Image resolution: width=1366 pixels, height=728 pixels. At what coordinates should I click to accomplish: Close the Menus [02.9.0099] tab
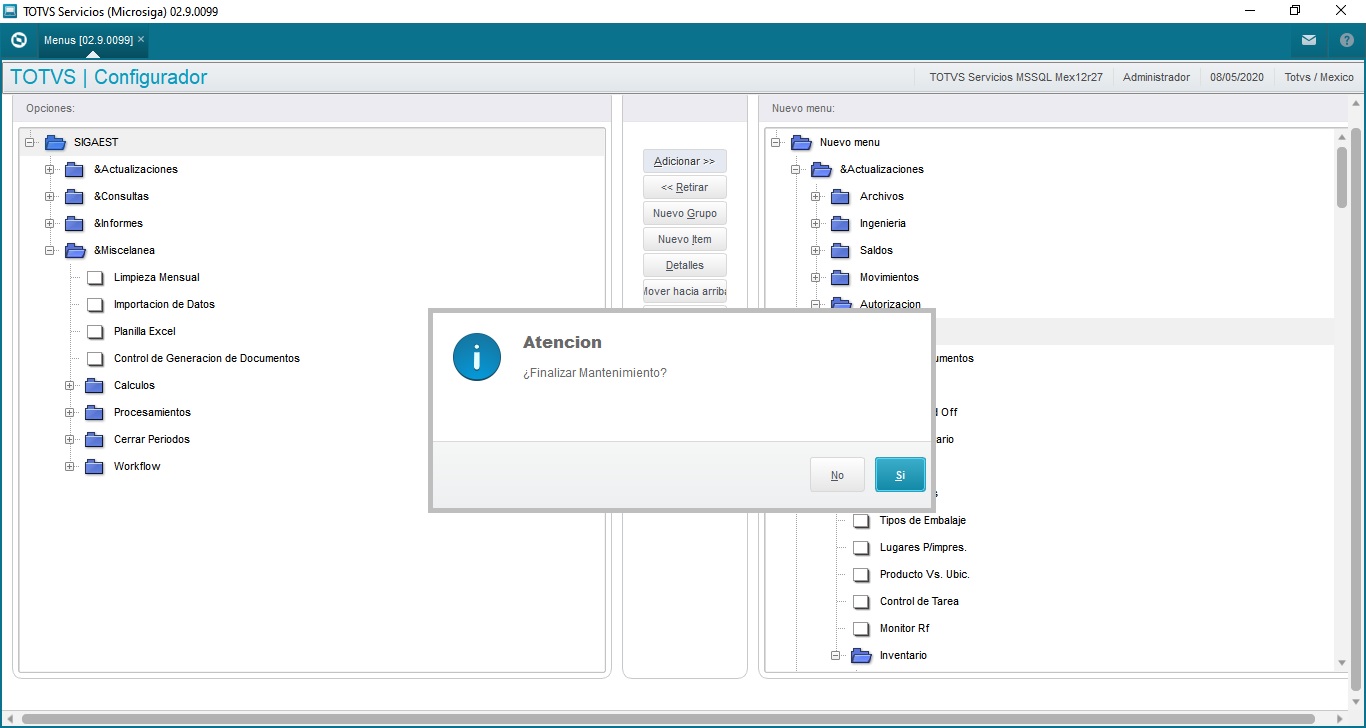point(141,39)
